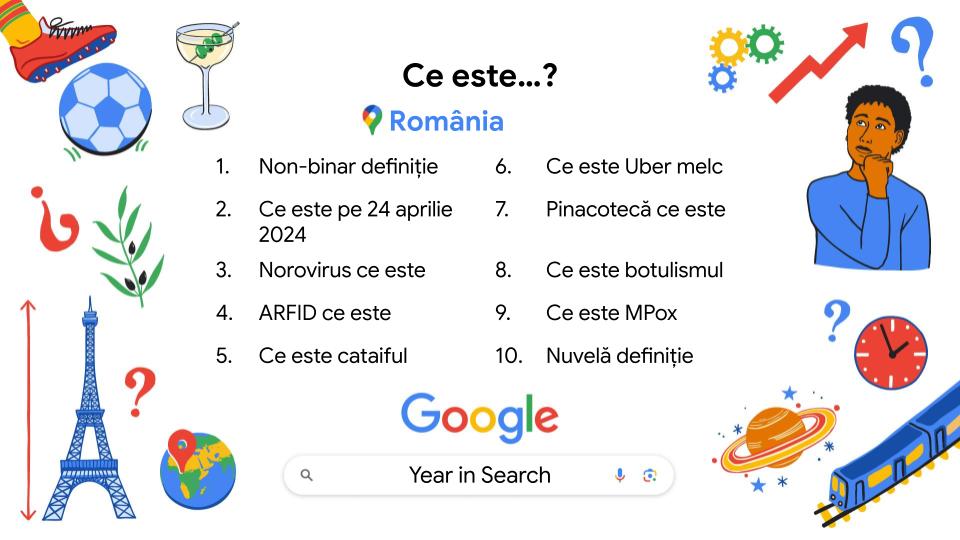This screenshot has width=960, height=540.
Task: Click the Google Maps pin beside România
Action: (372, 121)
